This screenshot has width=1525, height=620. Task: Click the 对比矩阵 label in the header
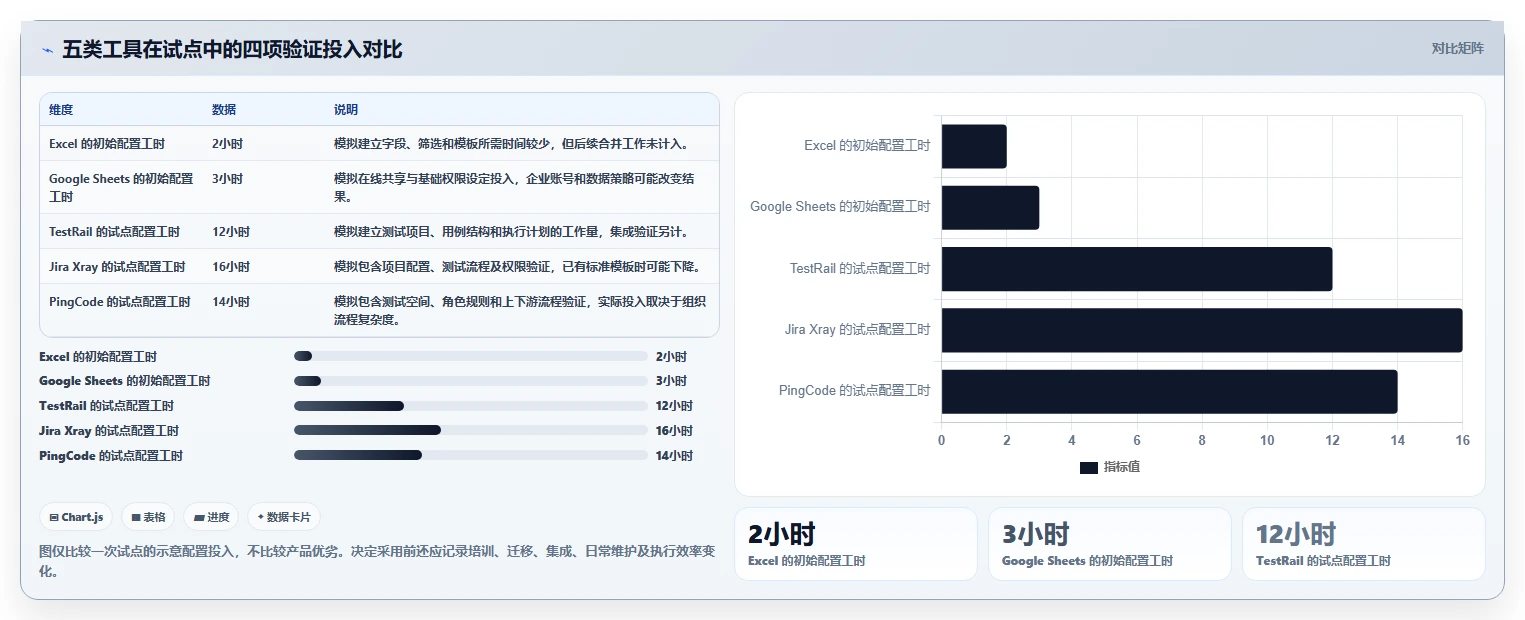(x=1457, y=48)
